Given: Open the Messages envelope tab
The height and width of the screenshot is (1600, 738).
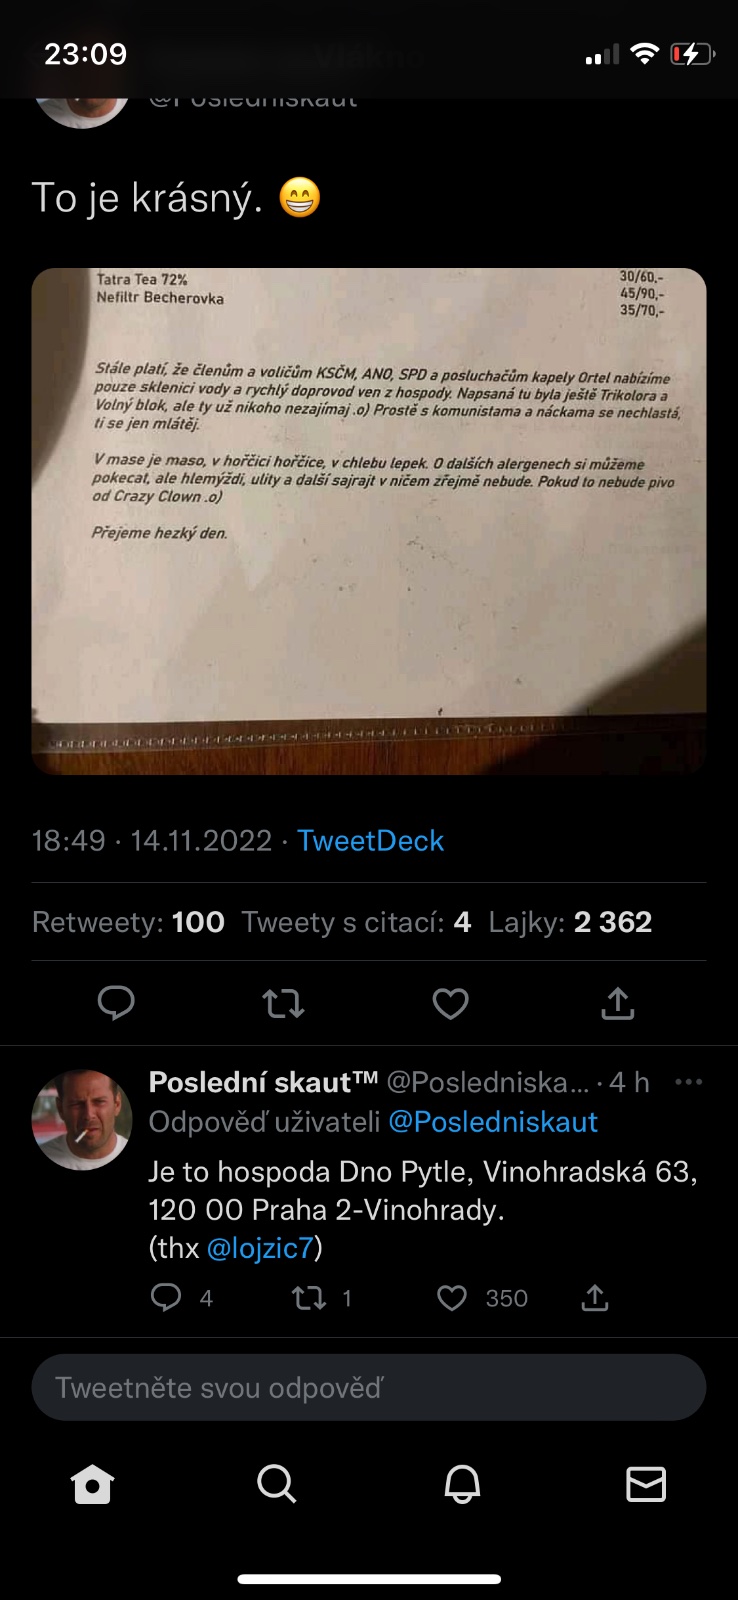Looking at the screenshot, I should (646, 1484).
